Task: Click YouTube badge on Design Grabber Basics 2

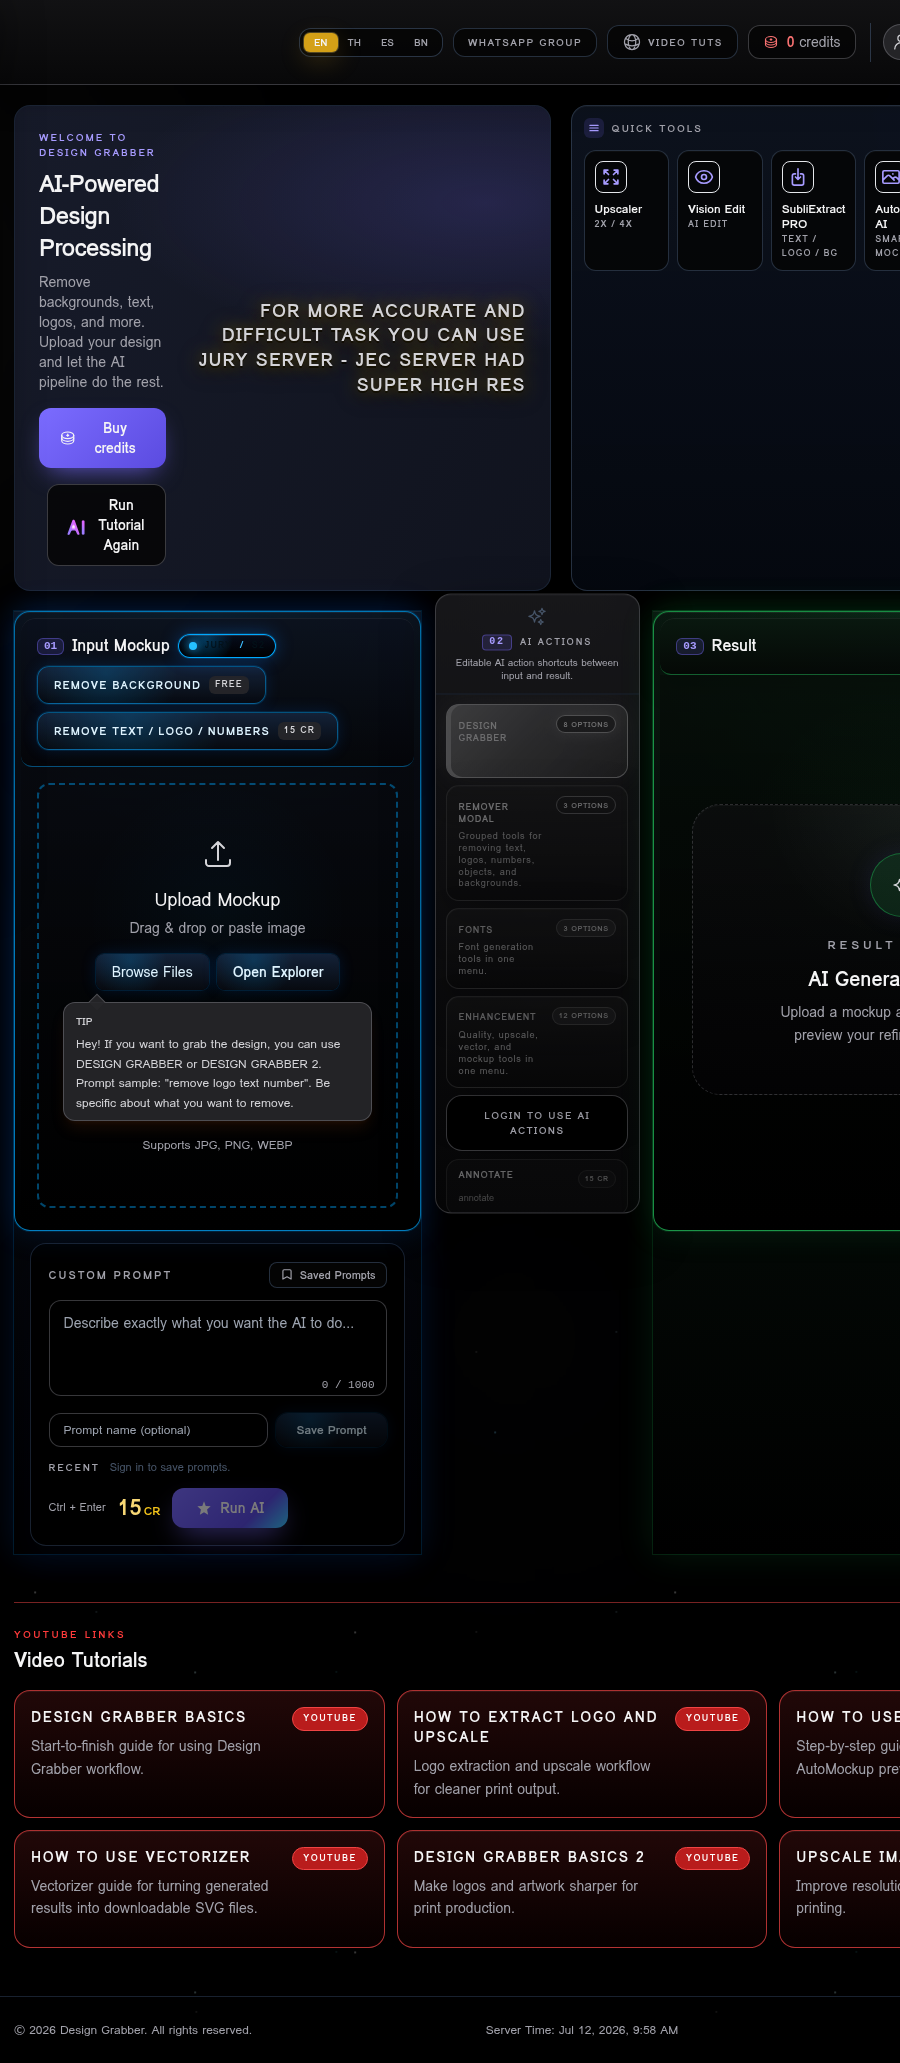Action: [712, 1858]
